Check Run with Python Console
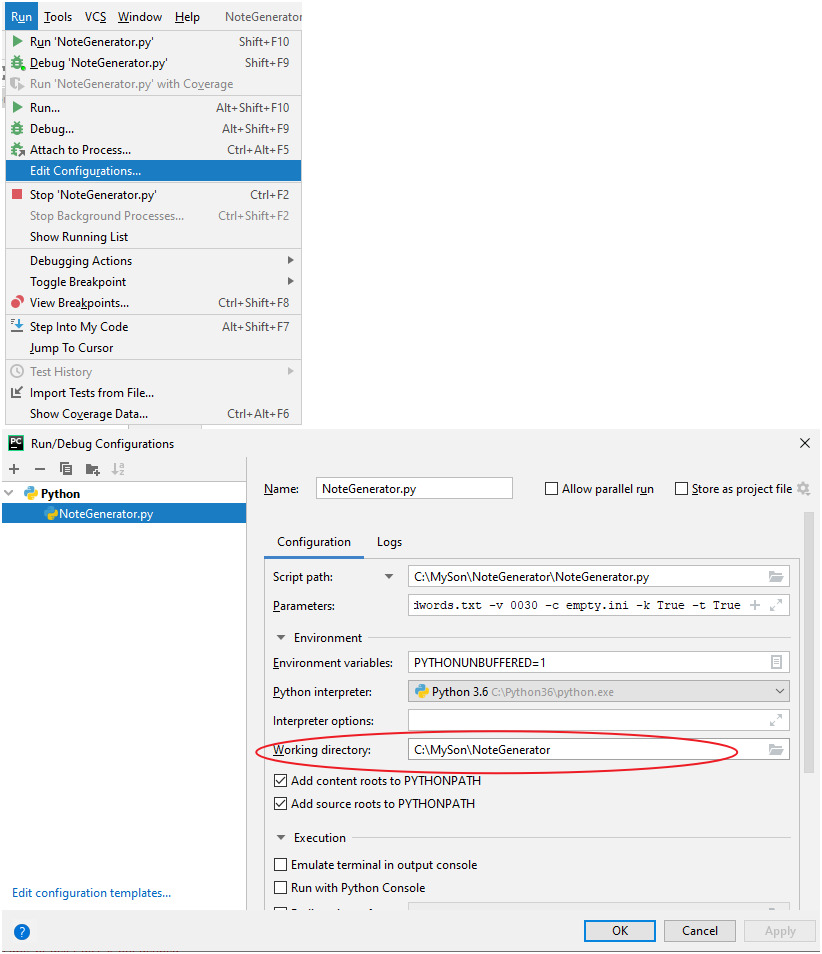 (280, 888)
